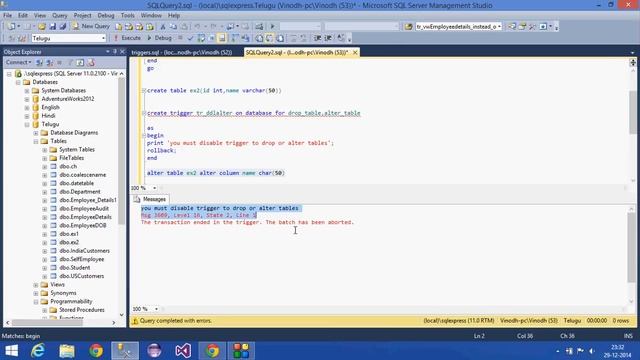This screenshot has width=640, height=360.
Task: Select the Hindi database in tree
Action: click(x=48, y=116)
